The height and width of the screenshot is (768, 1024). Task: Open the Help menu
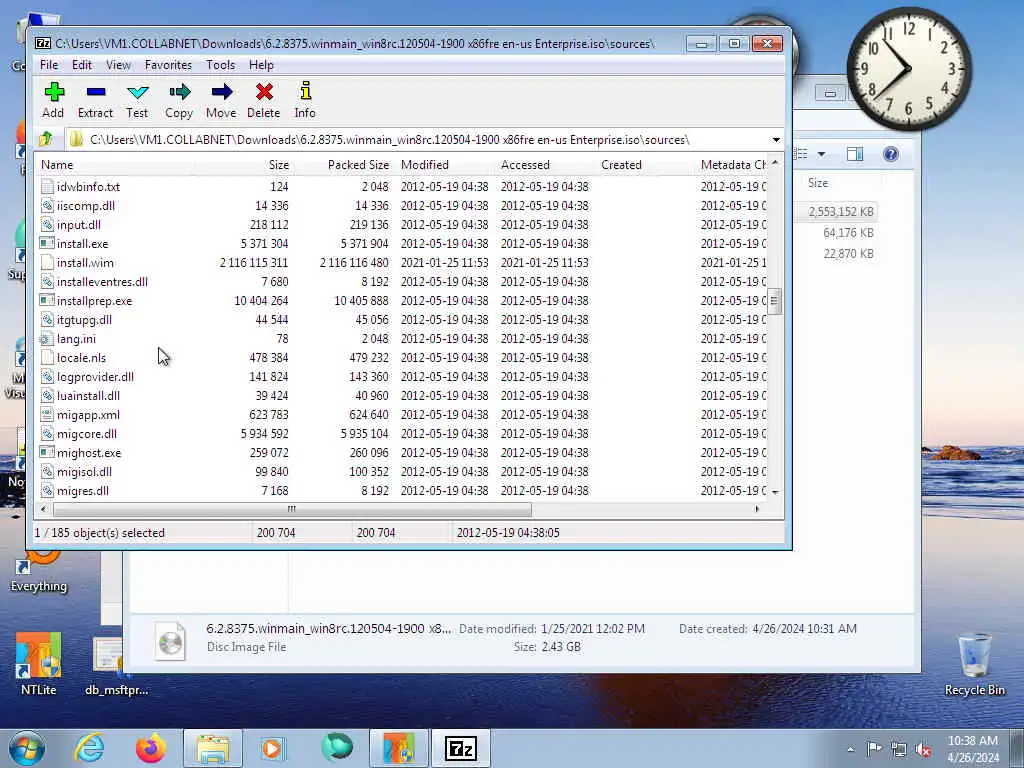[261, 65]
